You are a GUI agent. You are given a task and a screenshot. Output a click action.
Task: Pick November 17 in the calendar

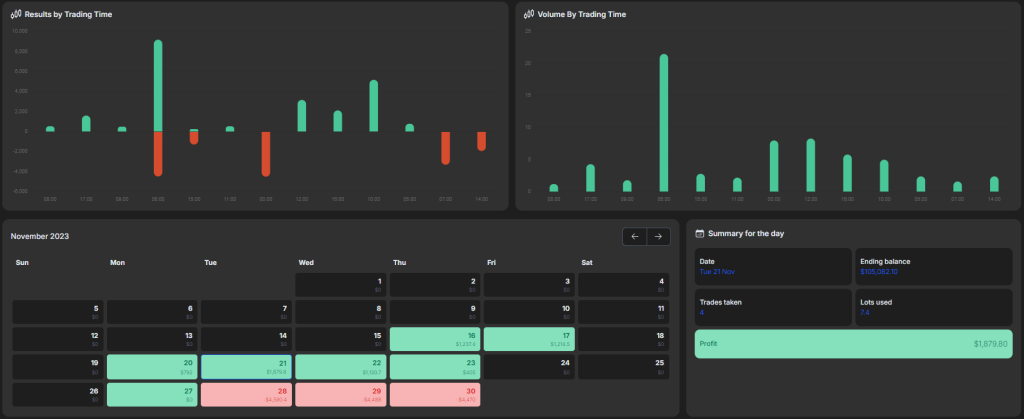coord(529,339)
